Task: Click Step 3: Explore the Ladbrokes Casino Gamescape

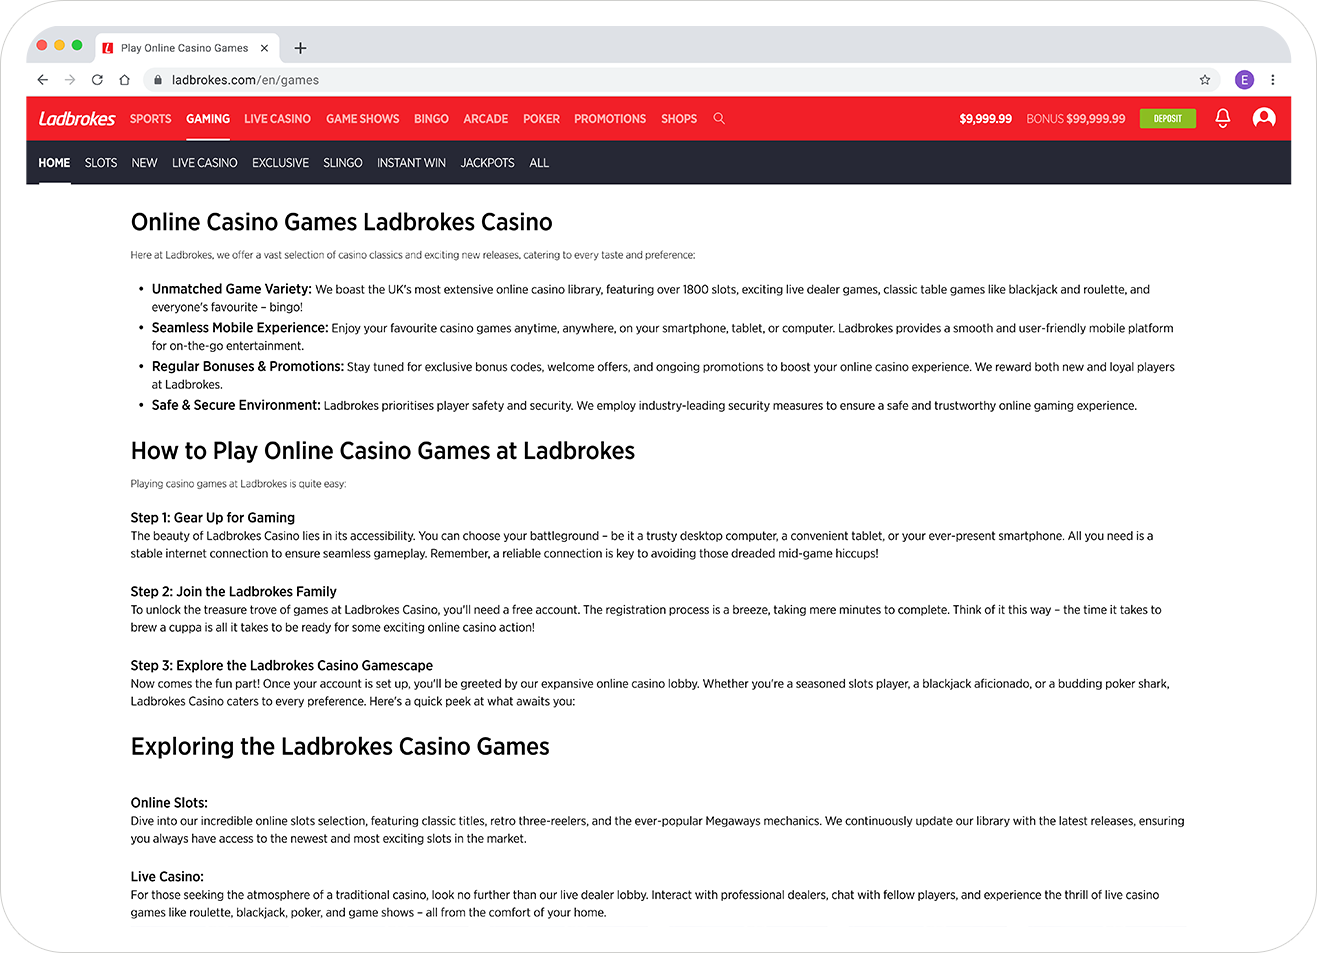Action: 282,666
